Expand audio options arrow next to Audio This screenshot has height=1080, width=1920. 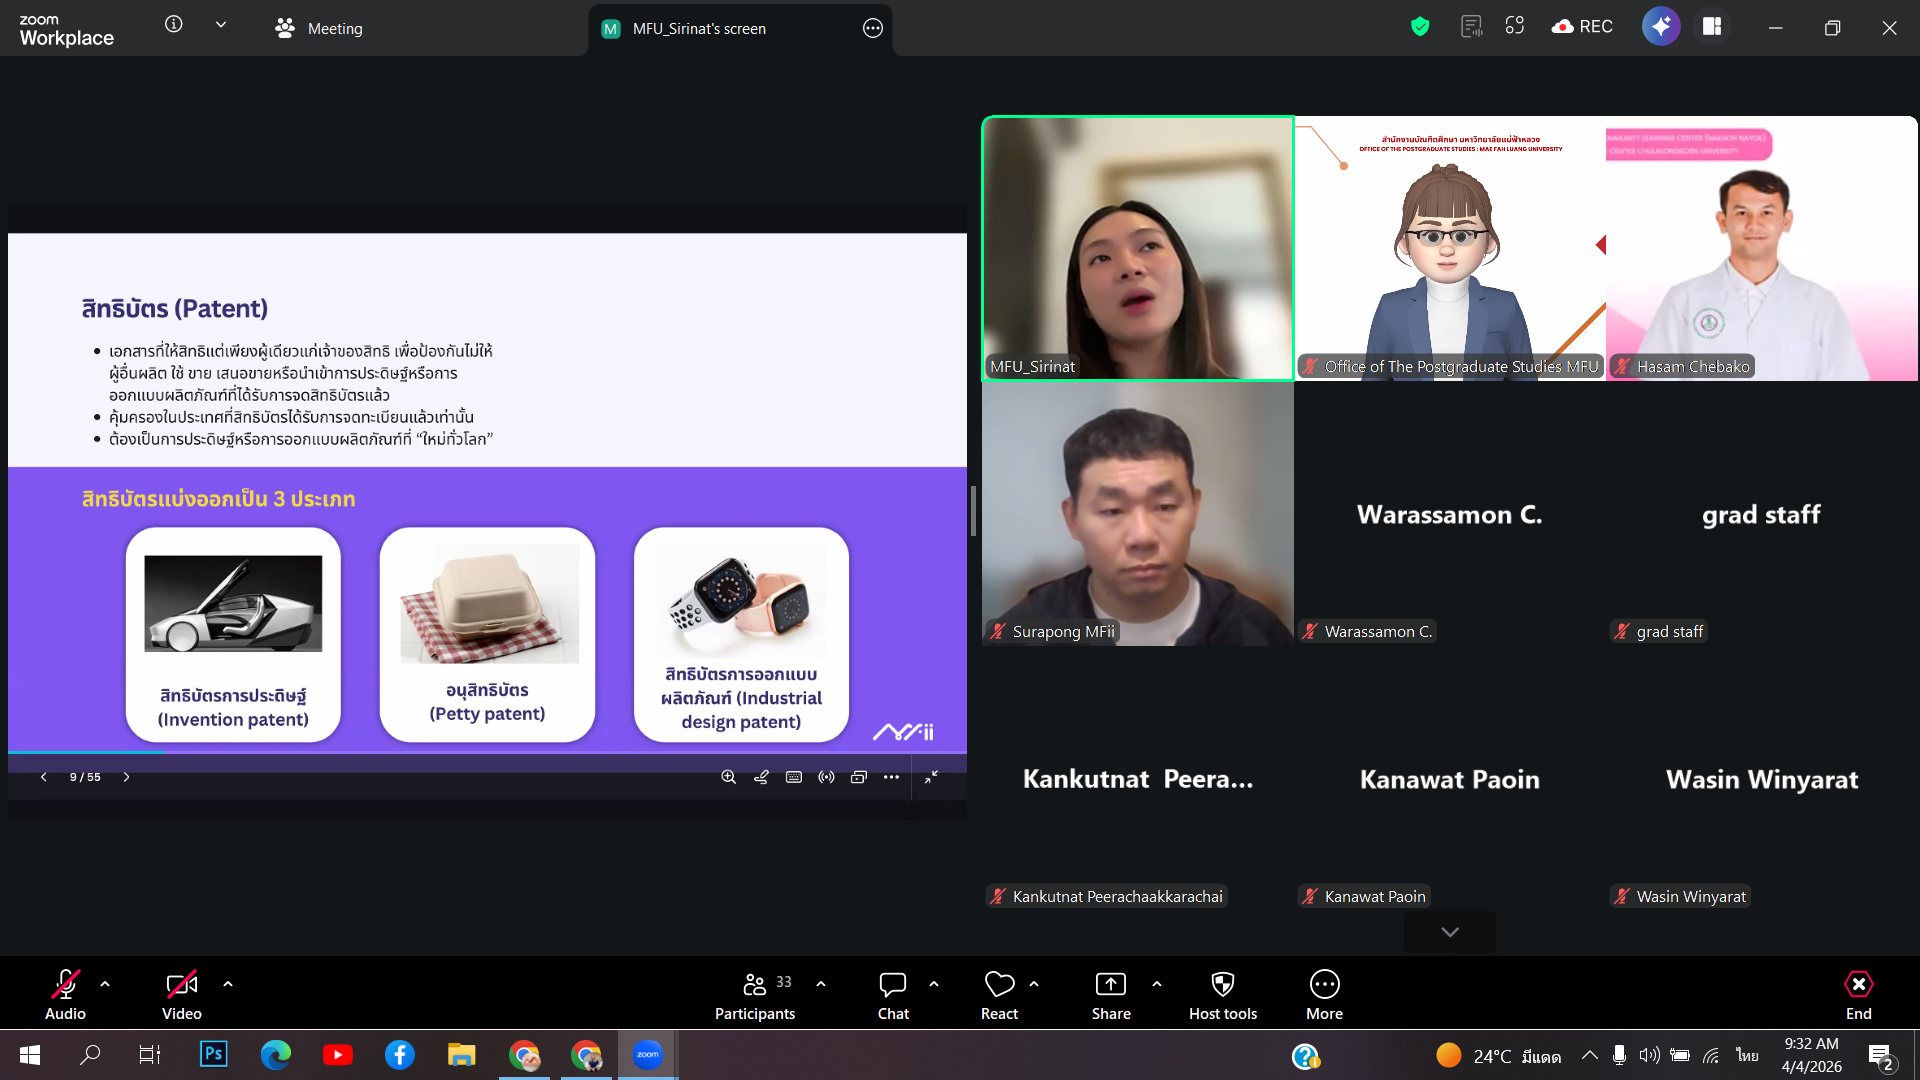coord(105,984)
